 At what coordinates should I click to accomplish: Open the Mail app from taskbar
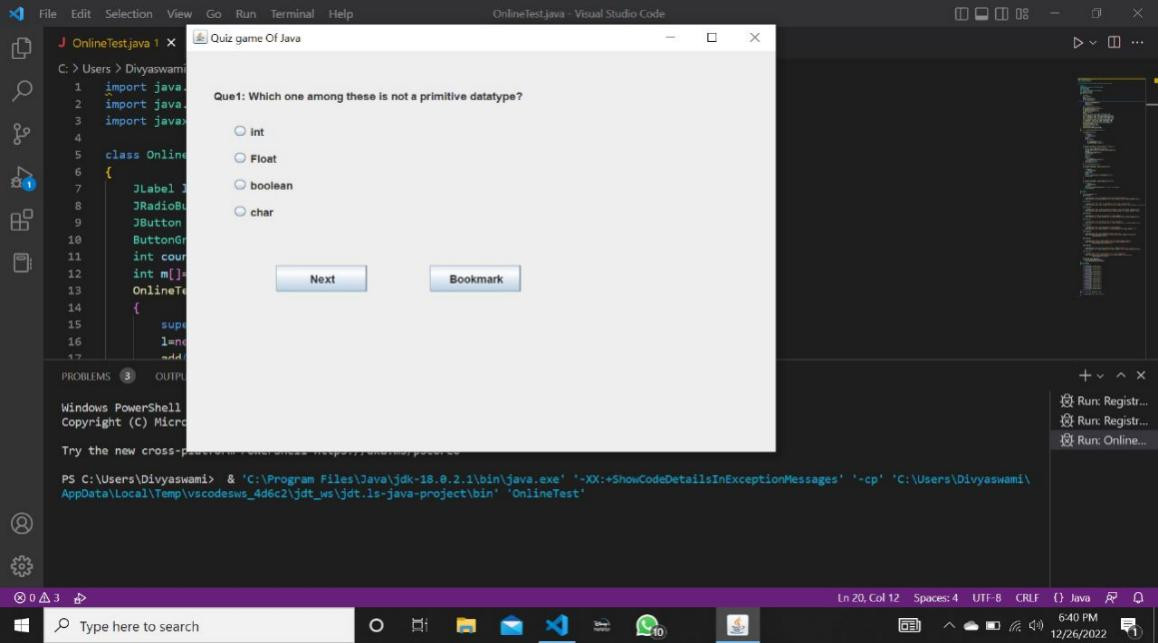[511, 625]
